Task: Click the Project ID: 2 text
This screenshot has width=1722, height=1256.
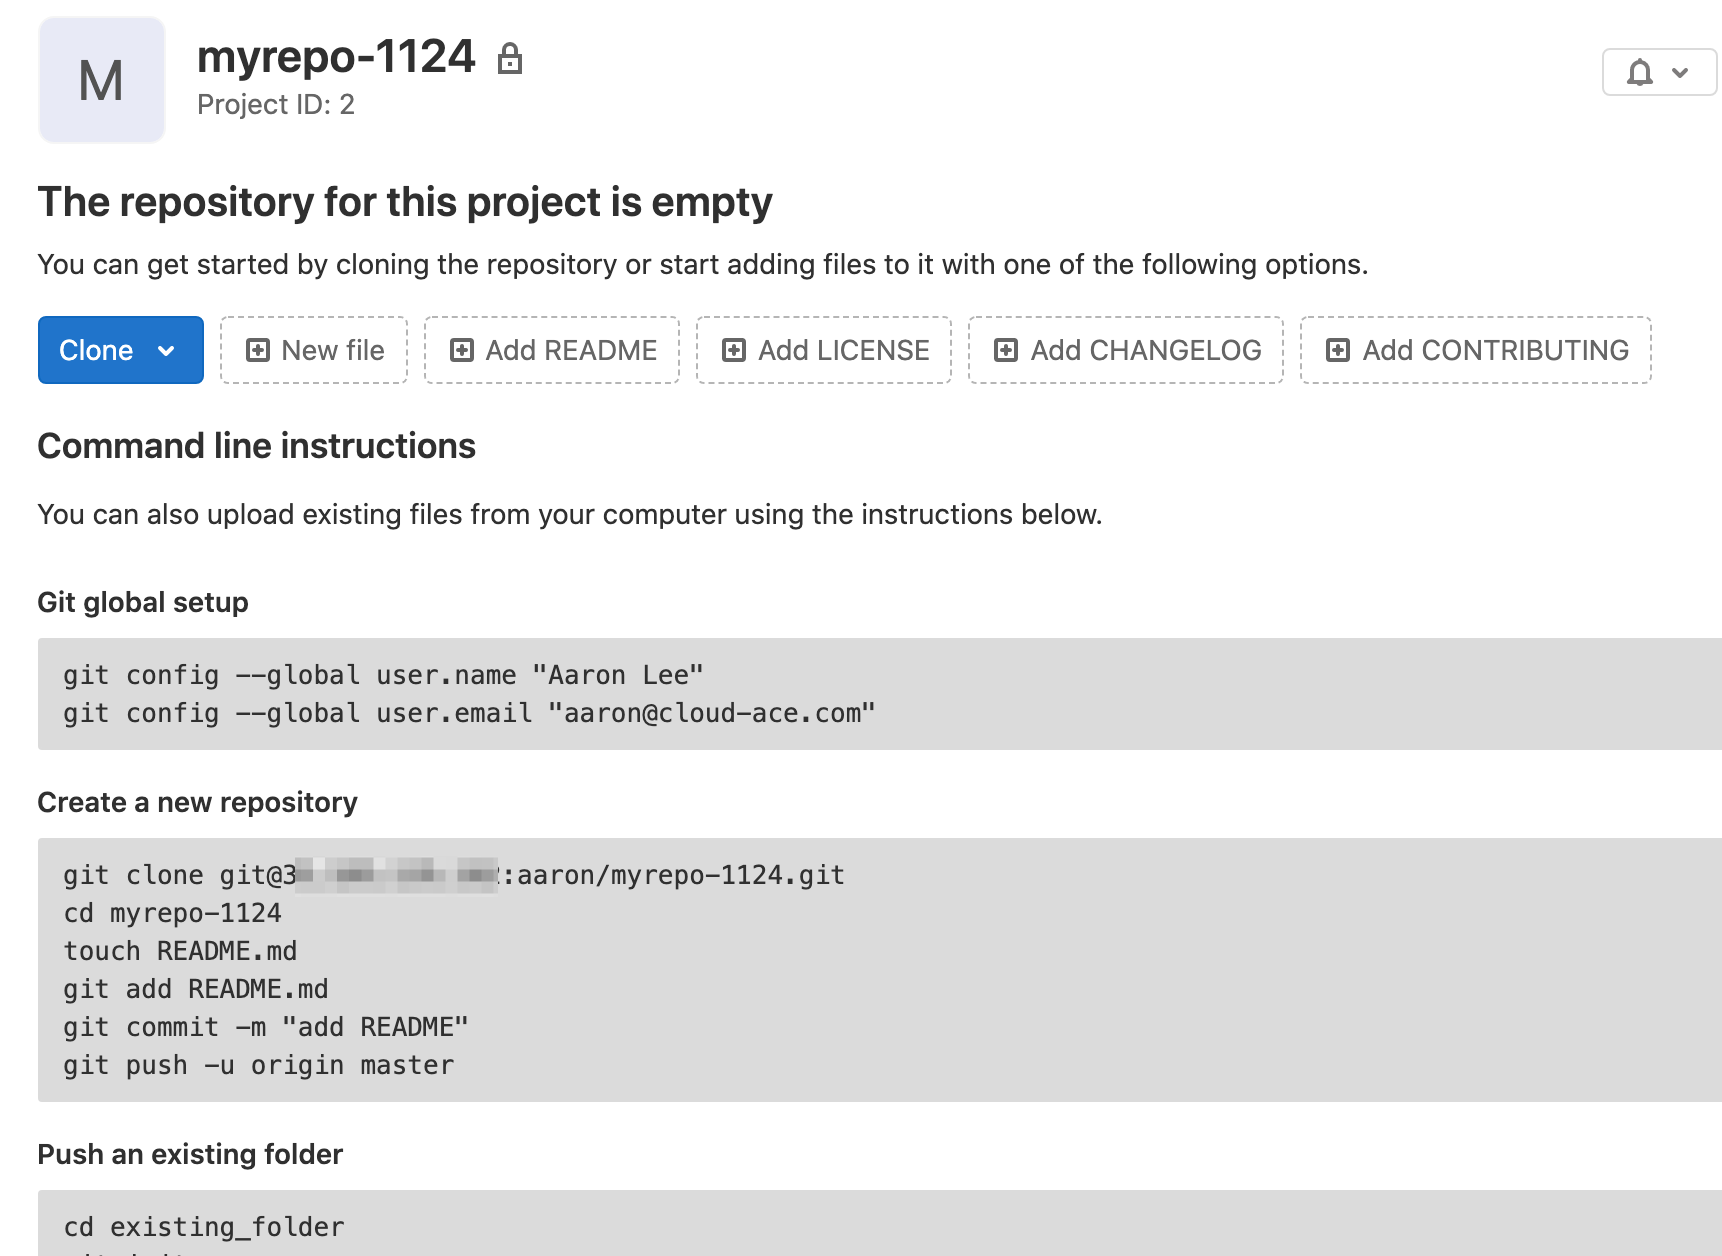Action: [276, 105]
